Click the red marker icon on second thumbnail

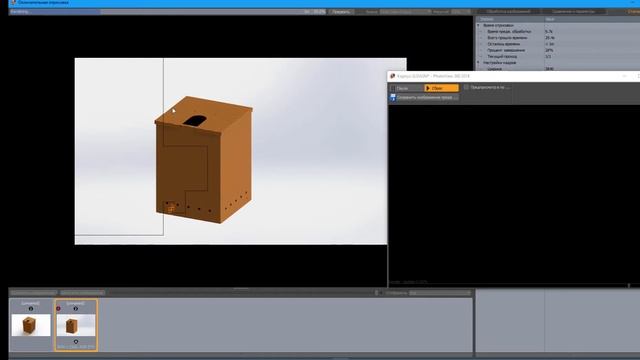[58, 309]
